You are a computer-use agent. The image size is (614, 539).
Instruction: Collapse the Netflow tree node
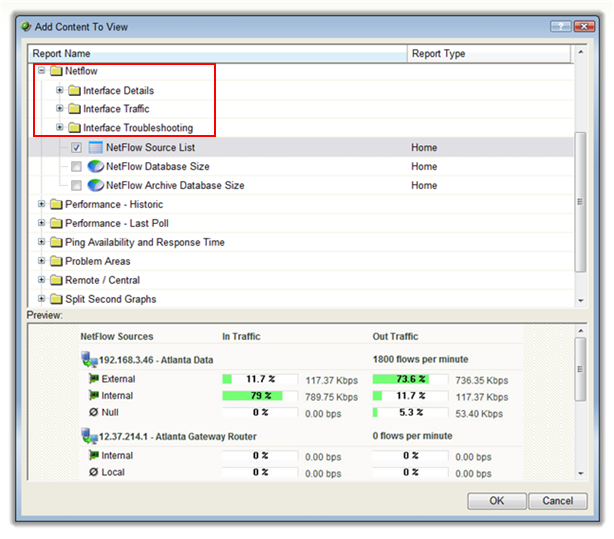(41, 72)
